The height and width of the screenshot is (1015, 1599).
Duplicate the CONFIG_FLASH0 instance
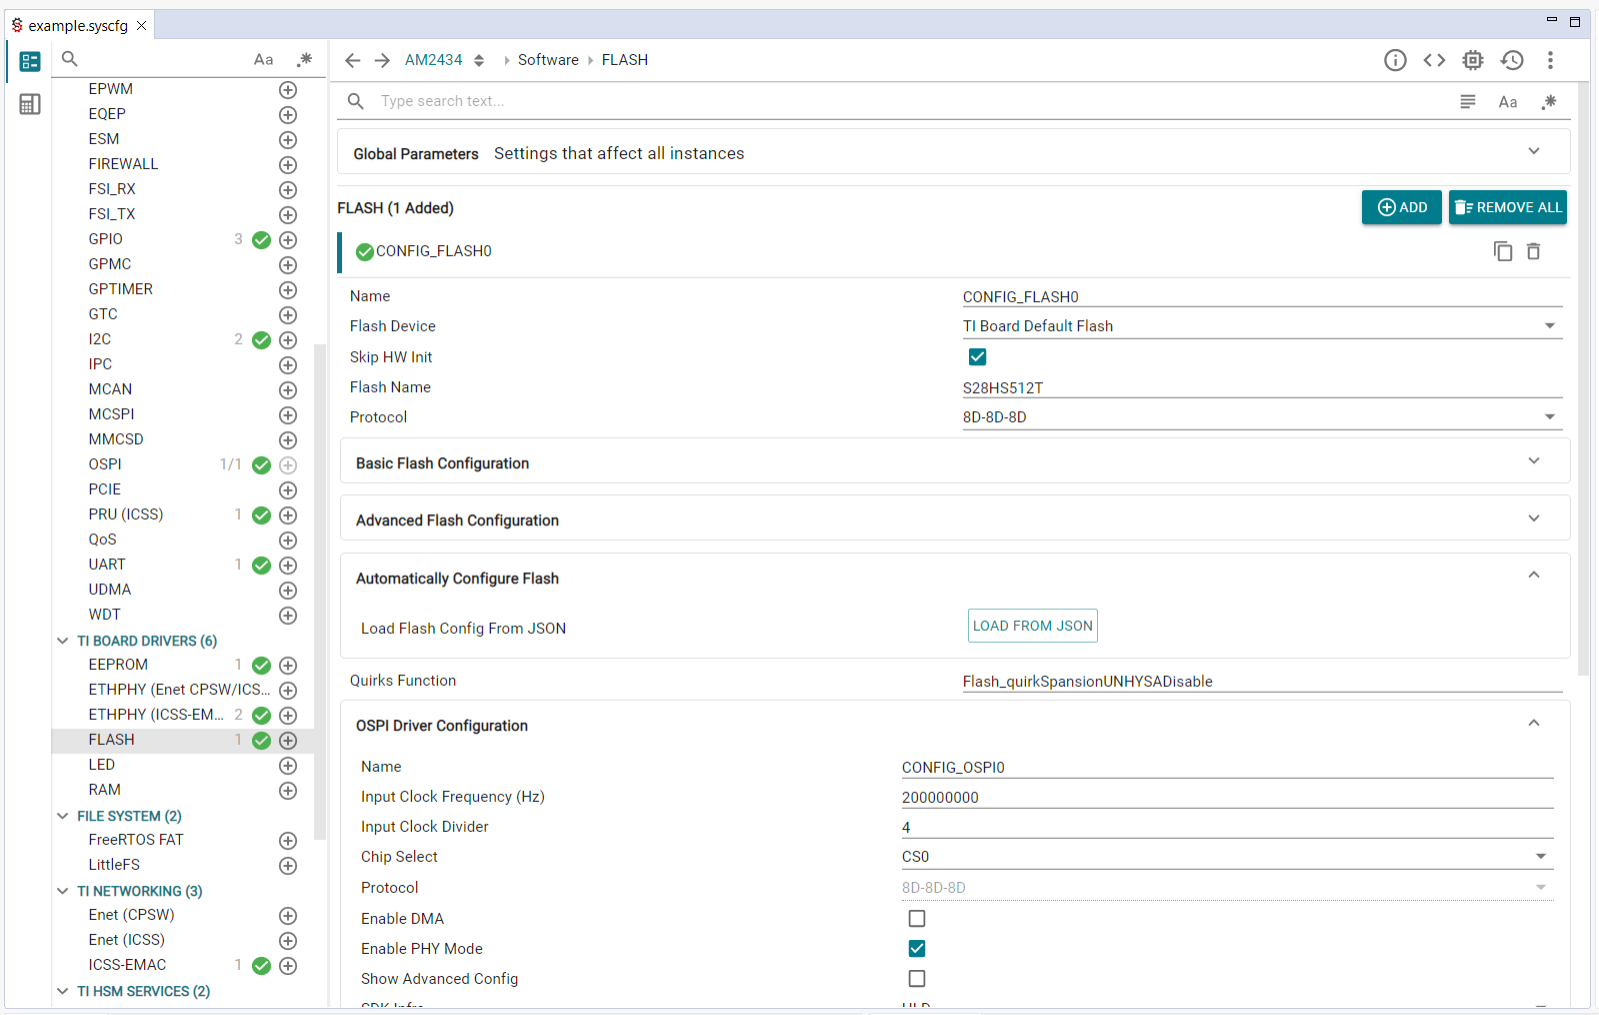[x=1502, y=251]
